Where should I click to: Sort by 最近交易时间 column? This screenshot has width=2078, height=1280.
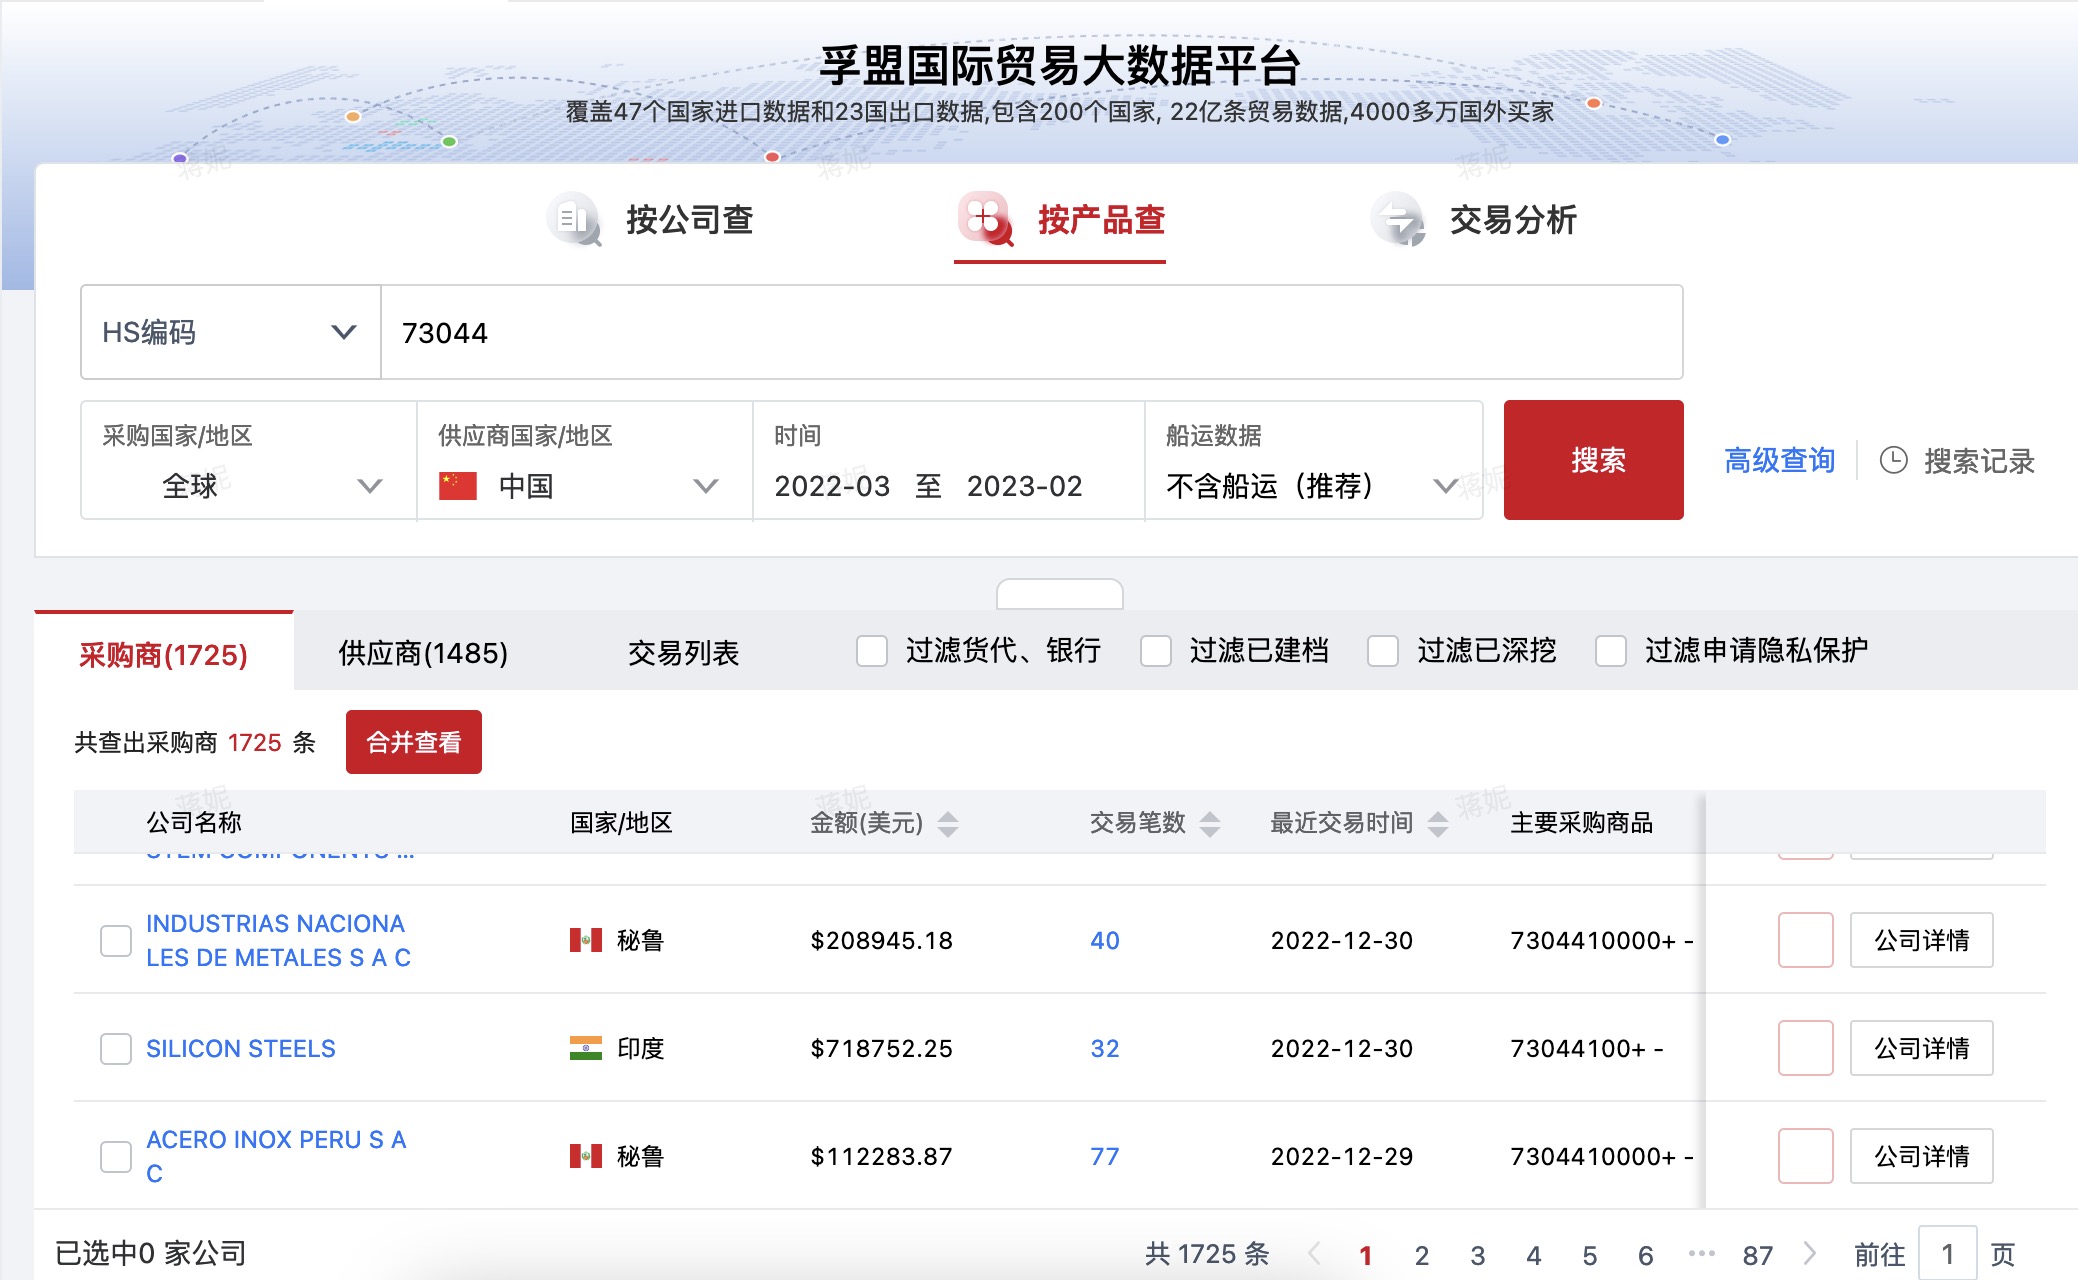(1440, 823)
